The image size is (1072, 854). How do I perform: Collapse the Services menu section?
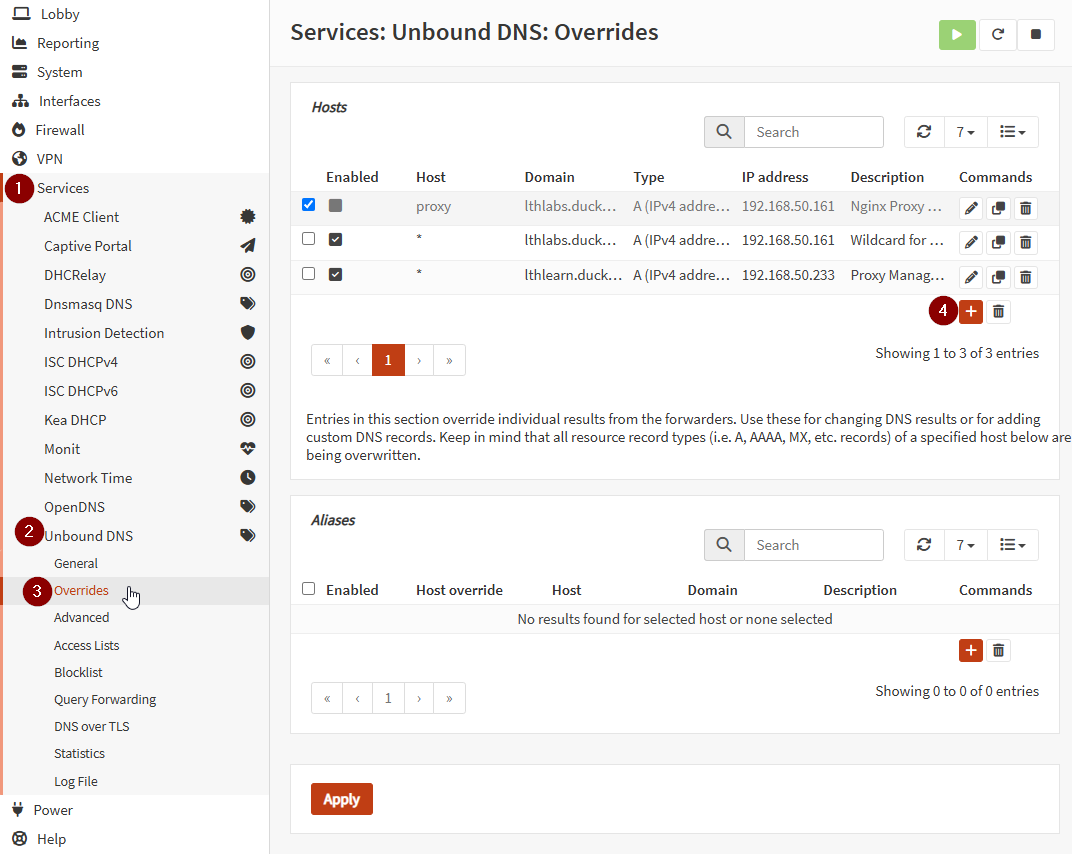click(63, 188)
